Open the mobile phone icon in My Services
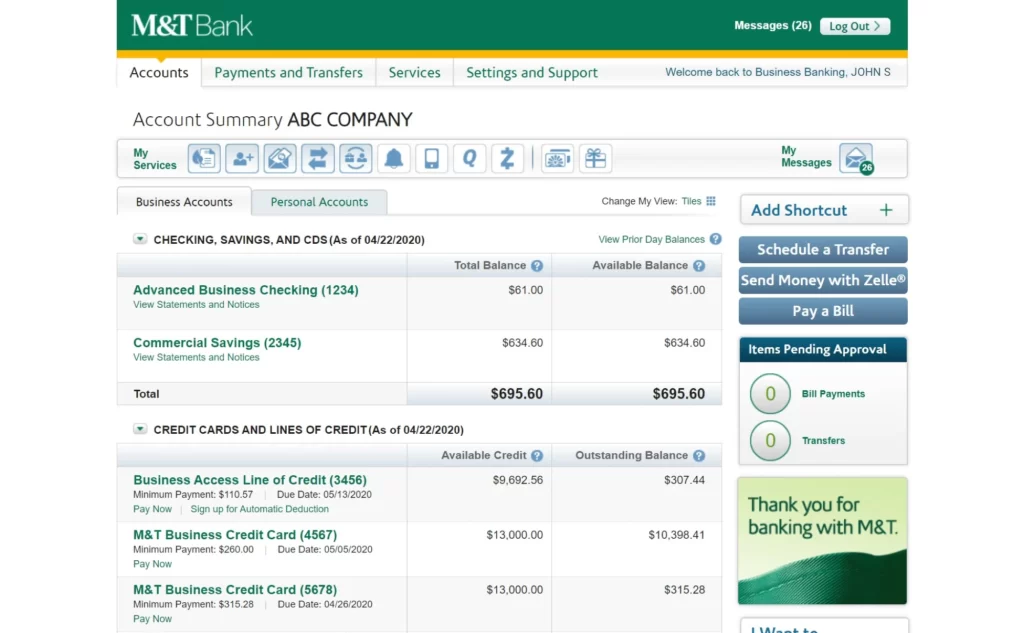Screen dimensions: 1024x633 431,158
